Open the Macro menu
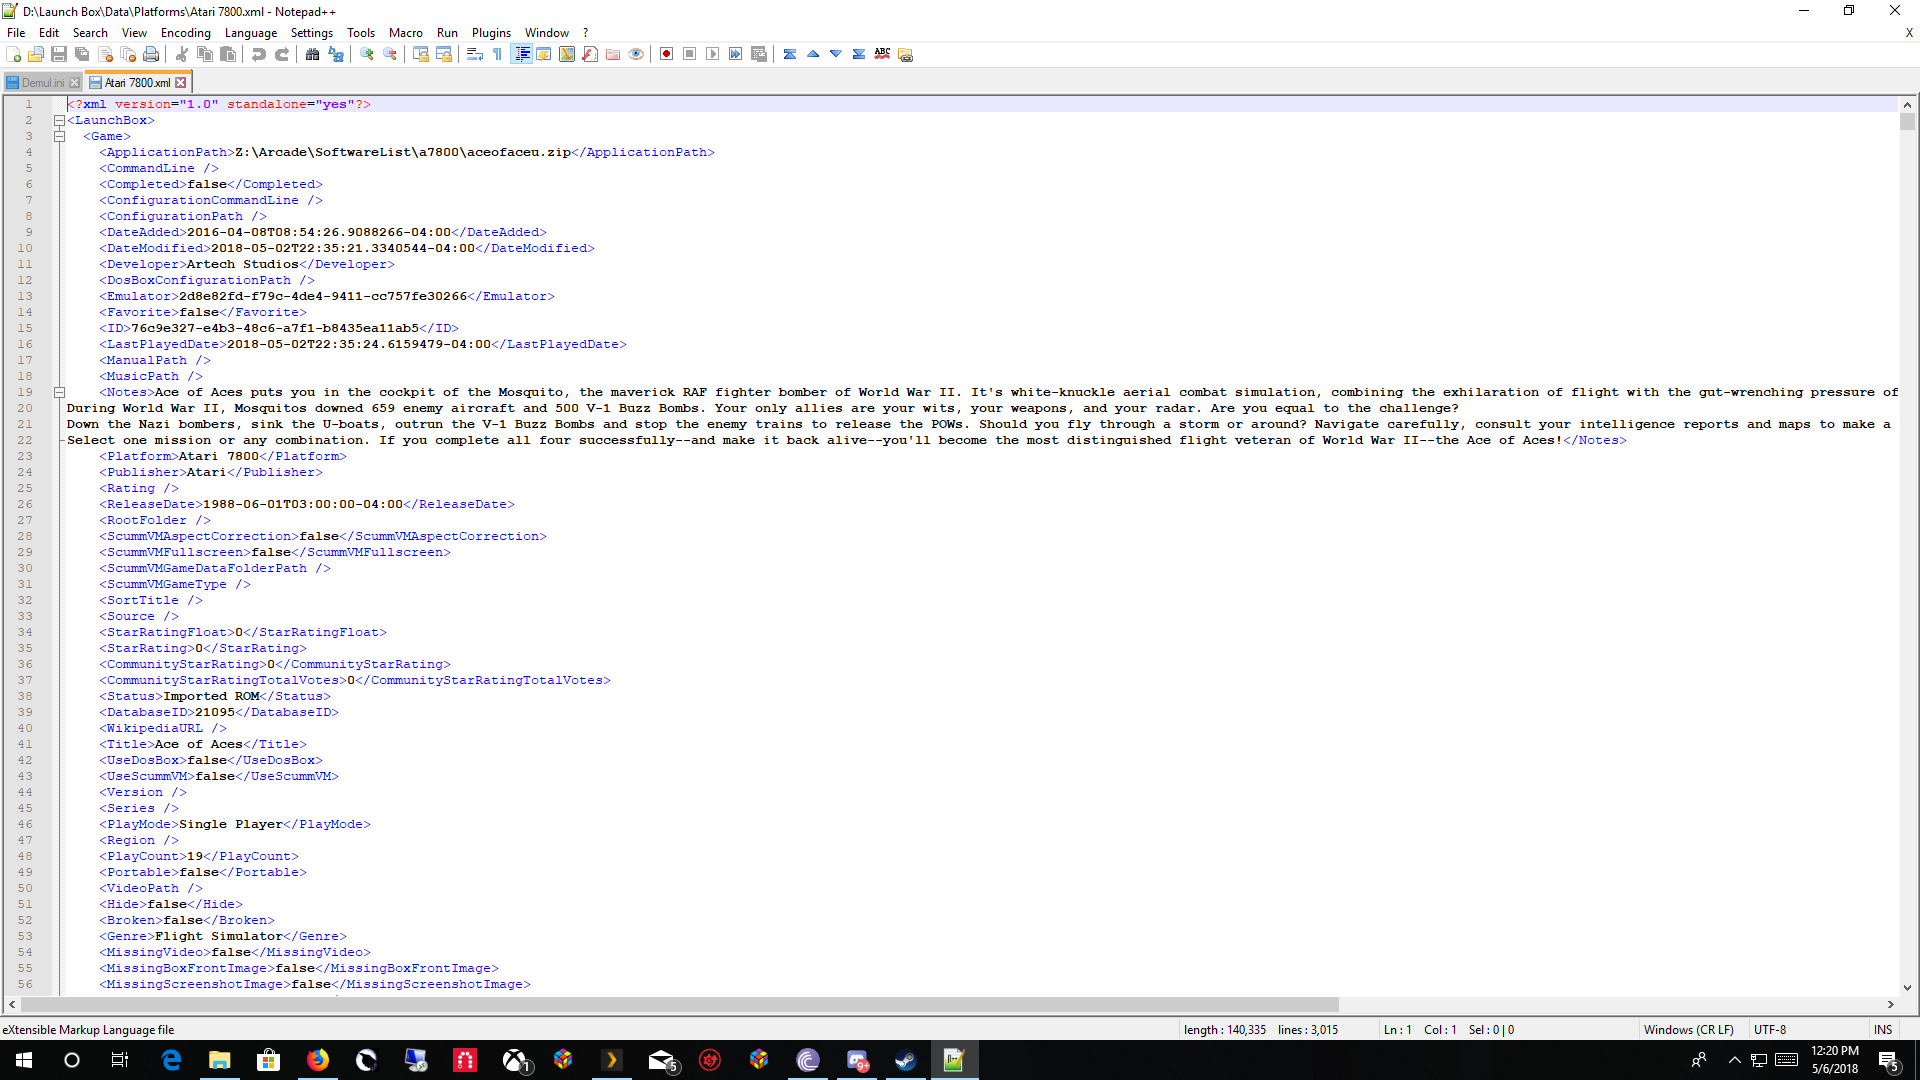Image resolution: width=1920 pixels, height=1080 pixels. (x=406, y=32)
